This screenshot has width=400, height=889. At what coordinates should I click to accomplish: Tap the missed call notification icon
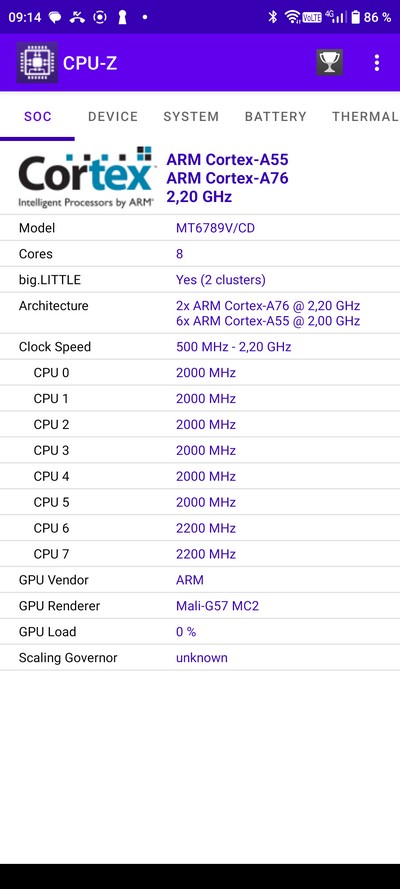pos(77,17)
